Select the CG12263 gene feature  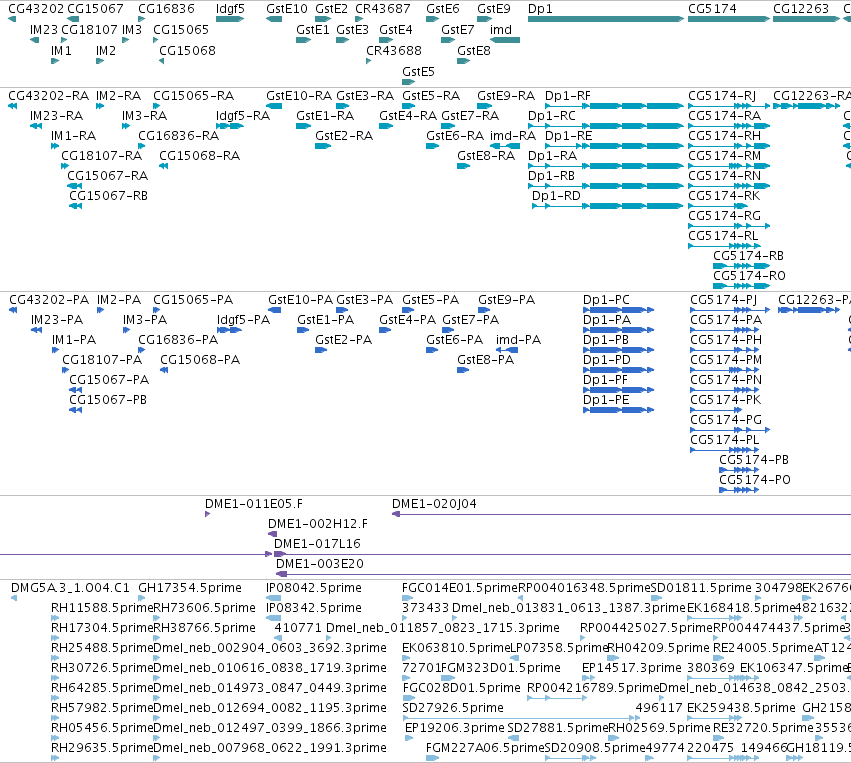[806, 19]
